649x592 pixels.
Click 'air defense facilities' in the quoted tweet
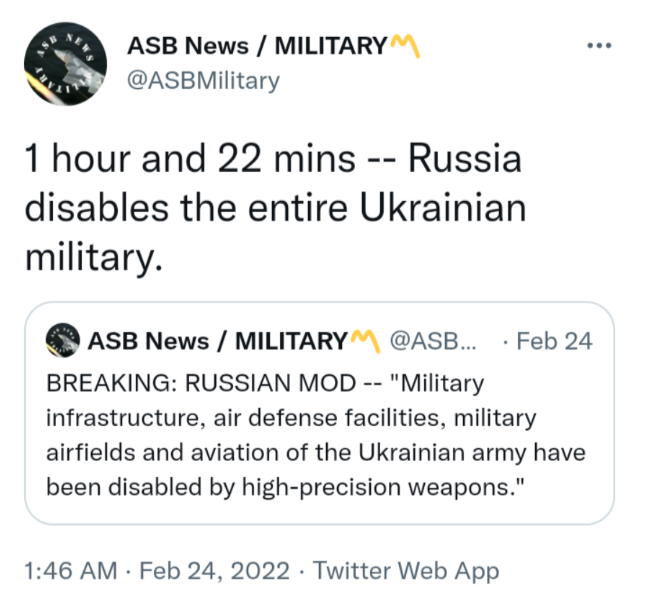tap(329, 417)
